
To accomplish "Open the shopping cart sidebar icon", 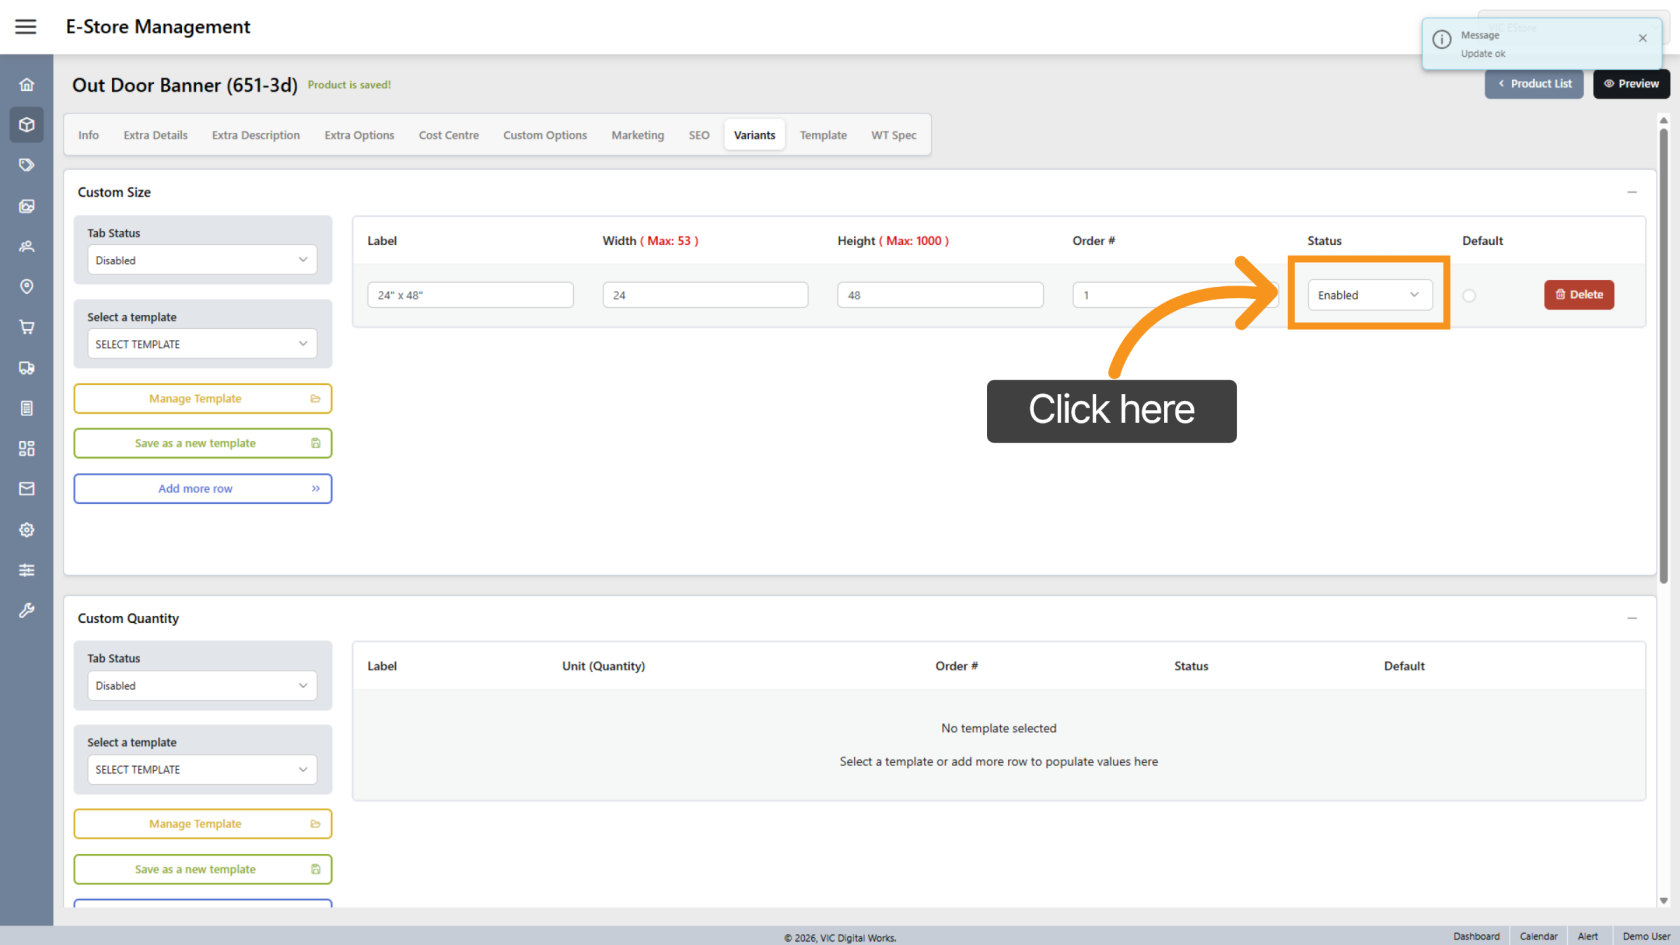I will pos(27,327).
